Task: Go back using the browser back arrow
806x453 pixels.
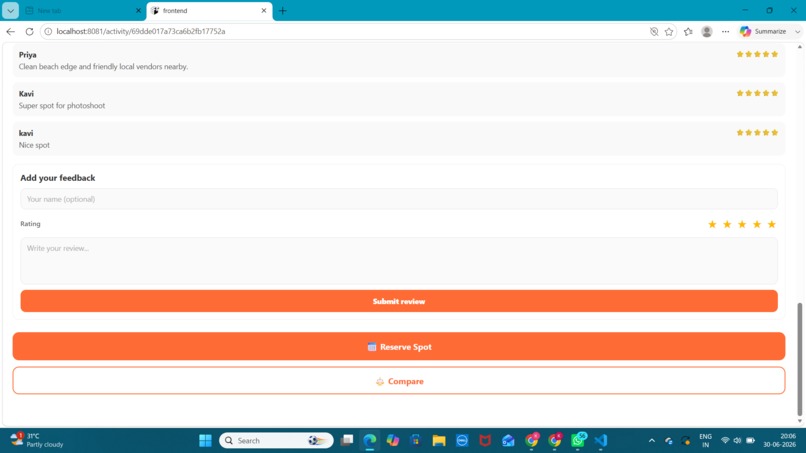Action: tap(10, 31)
